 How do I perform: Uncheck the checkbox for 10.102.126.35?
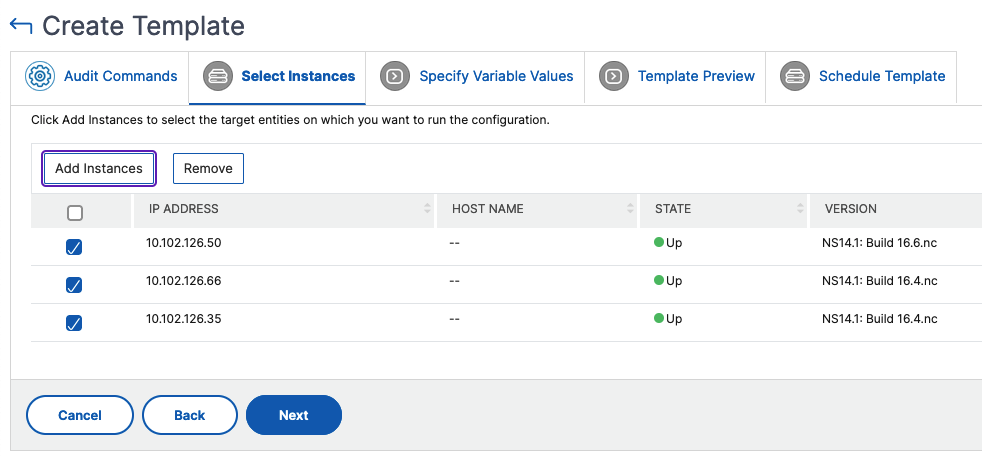pyautogui.click(x=74, y=323)
